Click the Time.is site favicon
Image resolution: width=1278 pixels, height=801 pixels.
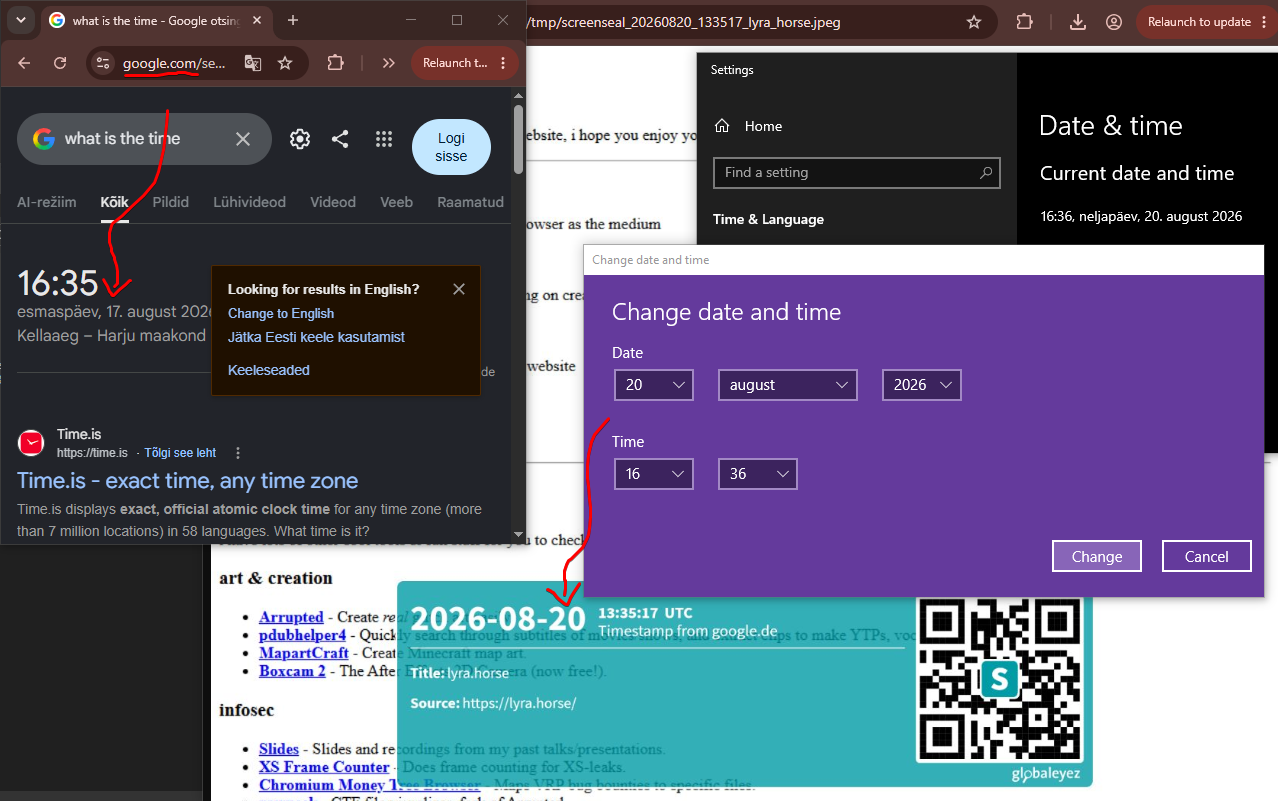coord(32,442)
